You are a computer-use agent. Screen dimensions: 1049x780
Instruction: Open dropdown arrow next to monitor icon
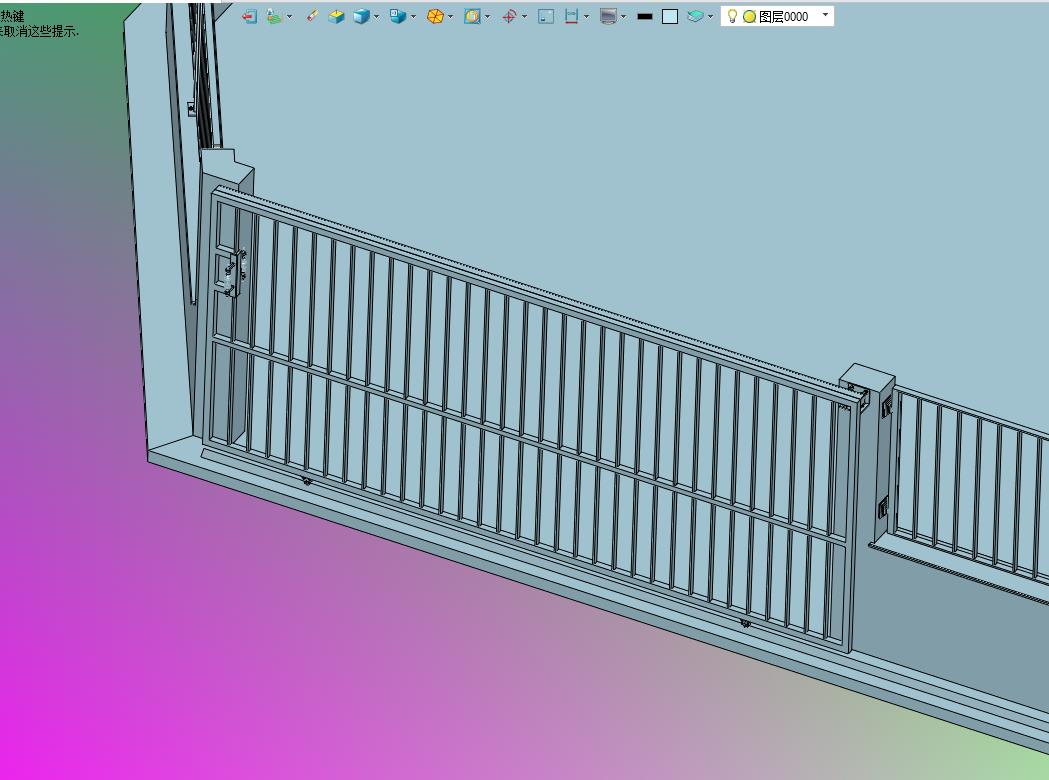coord(623,17)
